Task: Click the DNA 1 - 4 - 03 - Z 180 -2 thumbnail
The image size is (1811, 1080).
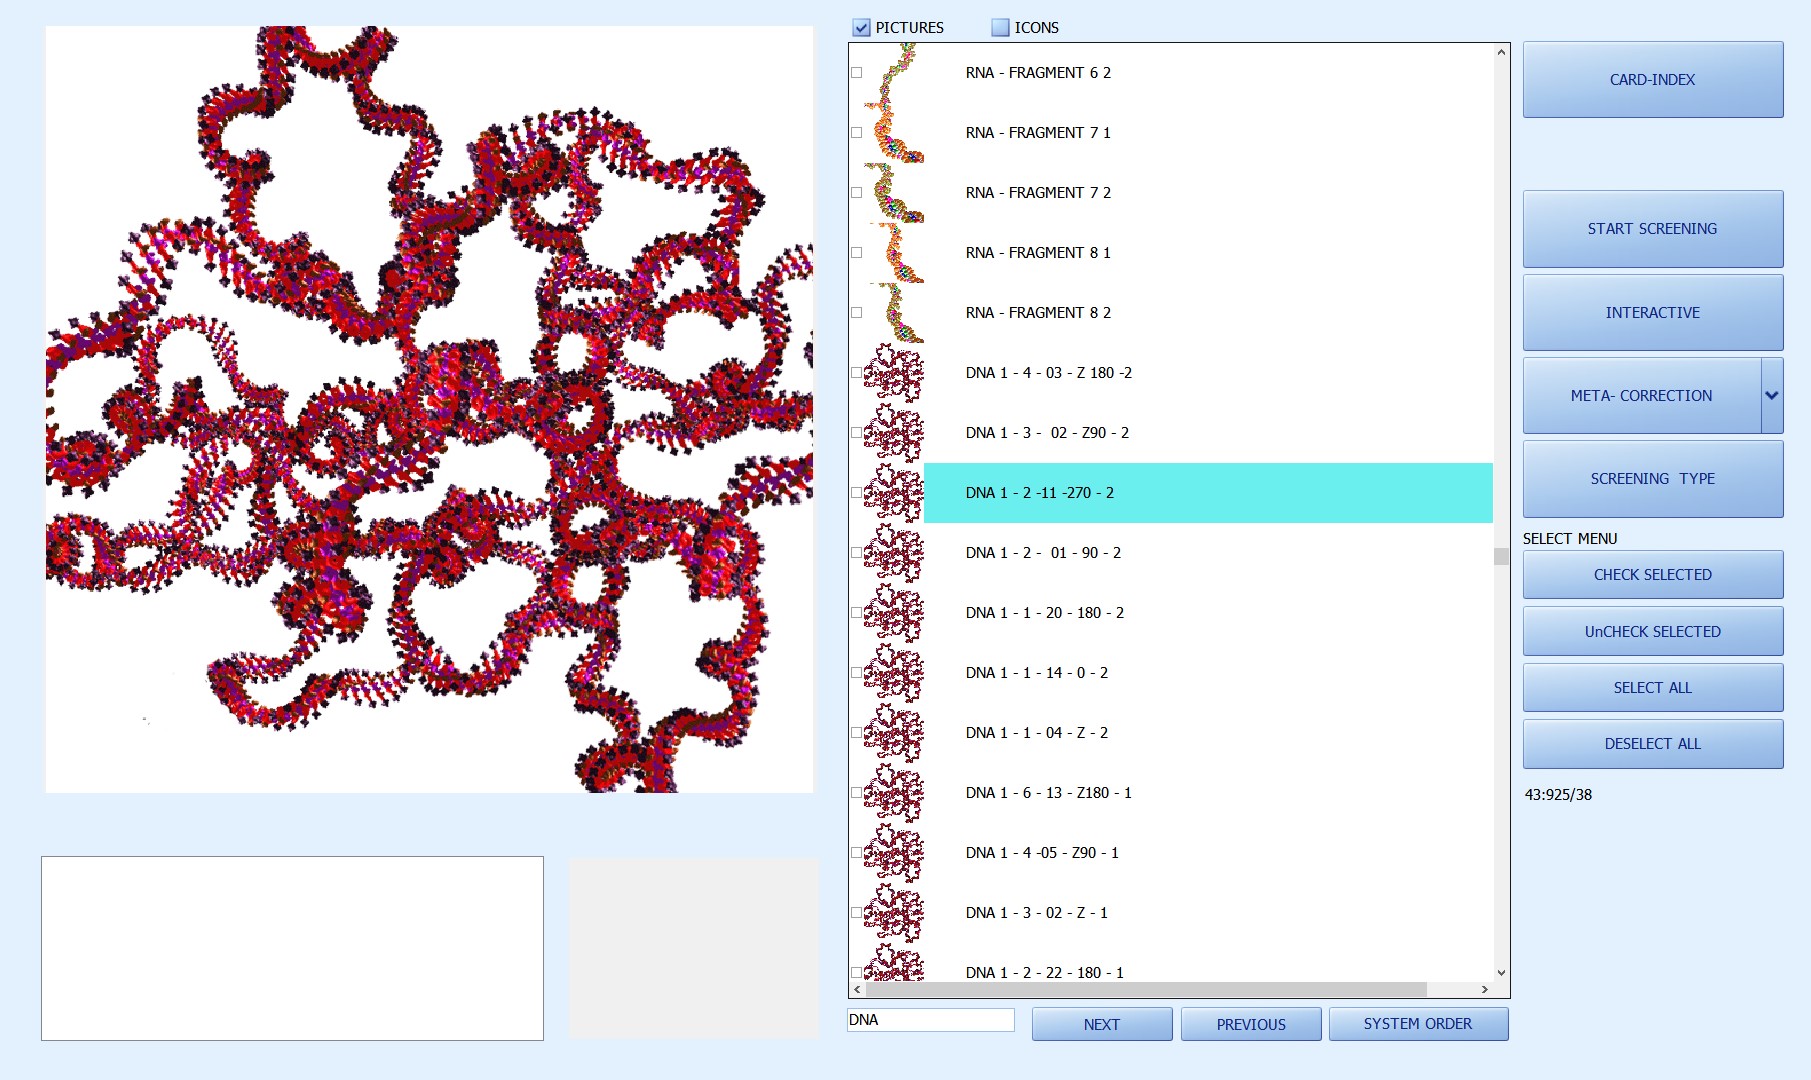Action: click(894, 373)
